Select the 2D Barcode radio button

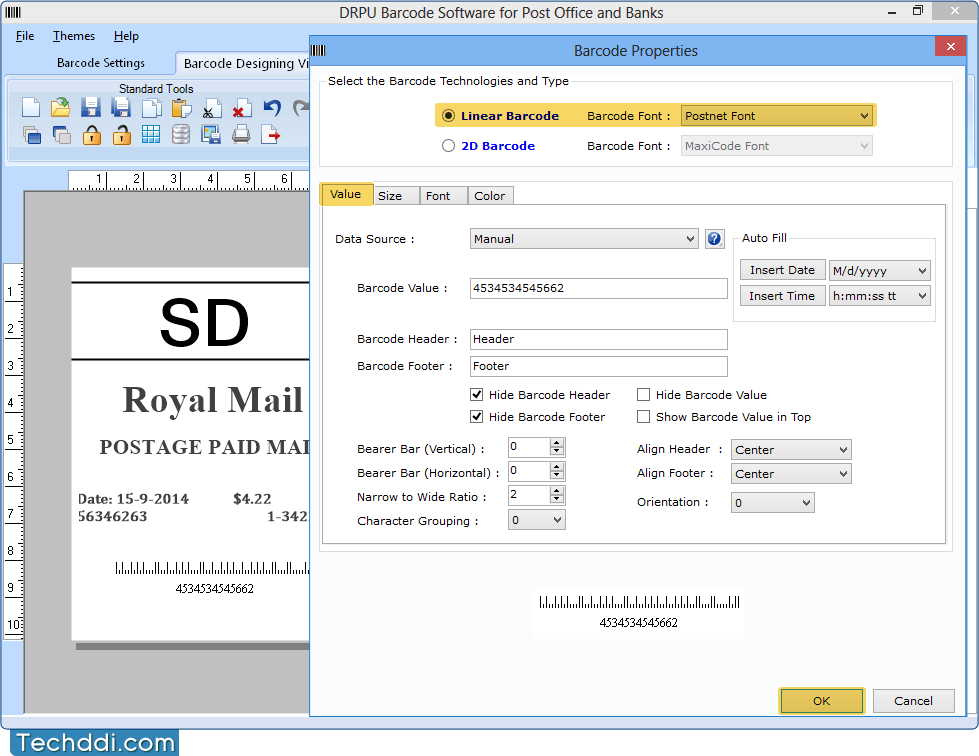coord(448,145)
